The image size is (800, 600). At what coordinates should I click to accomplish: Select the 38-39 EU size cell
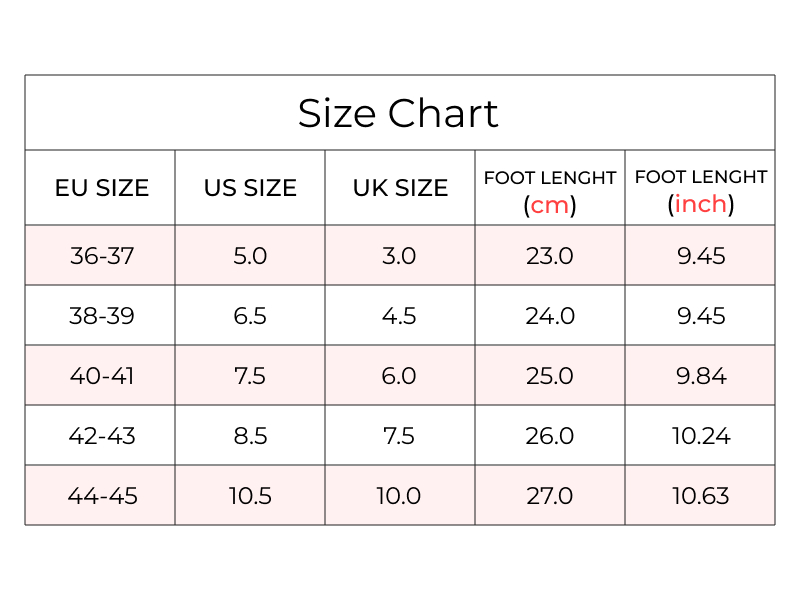click(x=102, y=316)
